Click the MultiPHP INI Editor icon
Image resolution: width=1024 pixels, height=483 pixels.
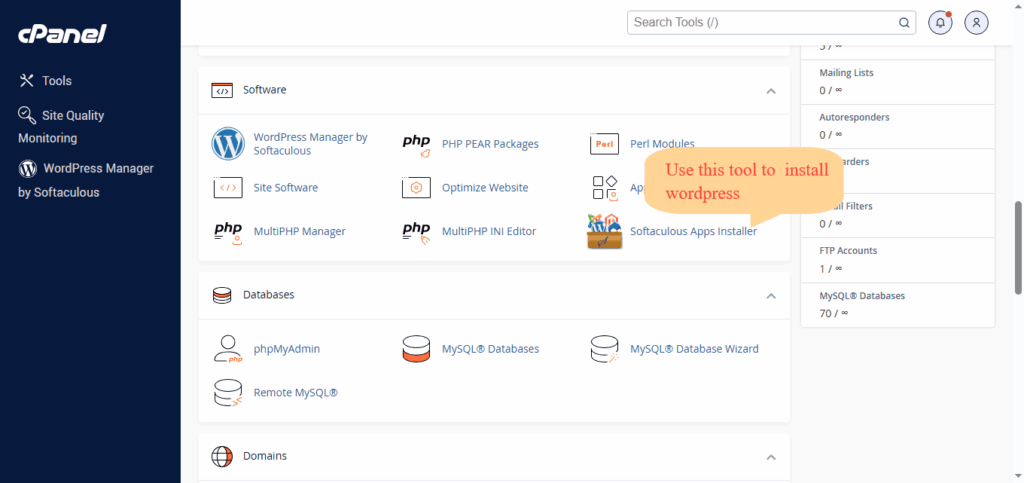416,232
